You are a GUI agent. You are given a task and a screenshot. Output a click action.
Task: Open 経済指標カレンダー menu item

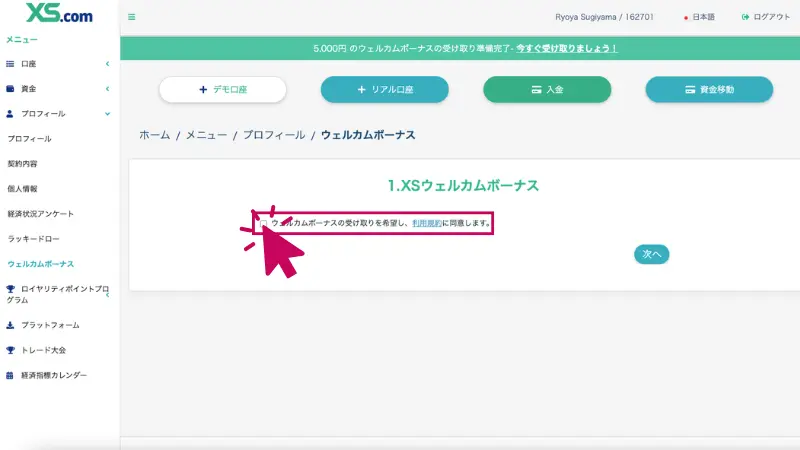pos(54,375)
